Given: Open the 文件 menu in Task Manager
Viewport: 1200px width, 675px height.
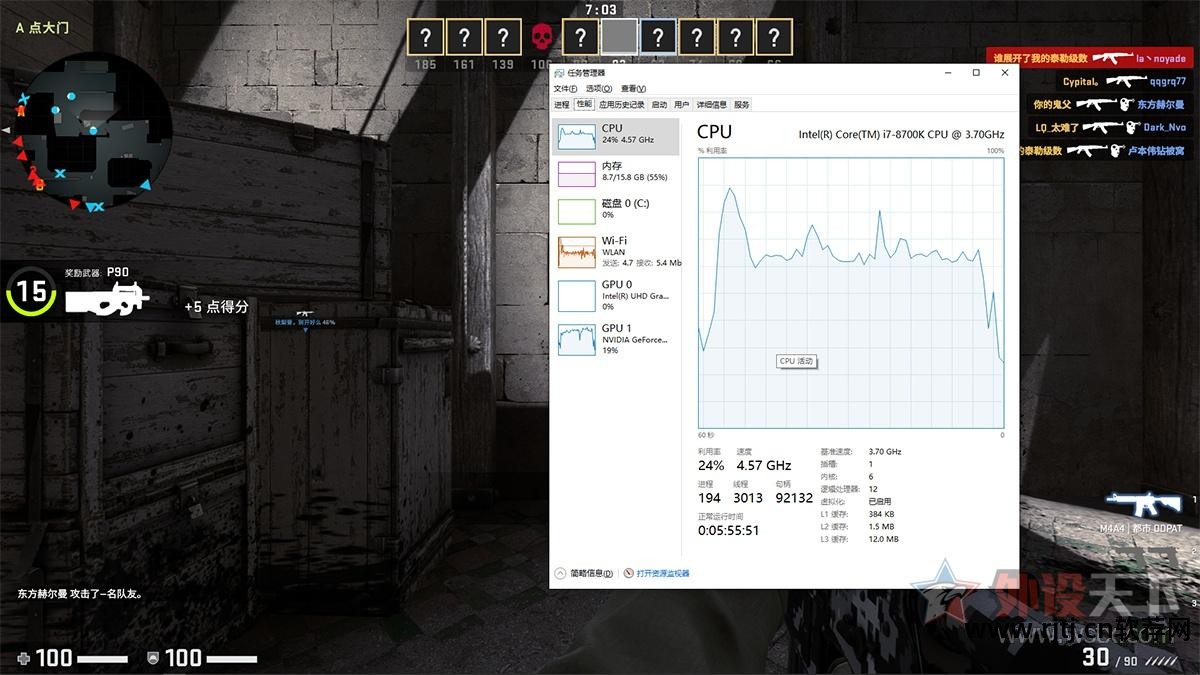Looking at the screenshot, I should 565,89.
